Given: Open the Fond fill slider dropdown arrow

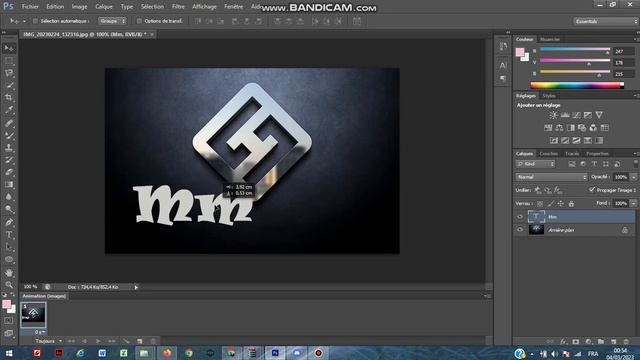Looking at the screenshot, I should (633, 203).
